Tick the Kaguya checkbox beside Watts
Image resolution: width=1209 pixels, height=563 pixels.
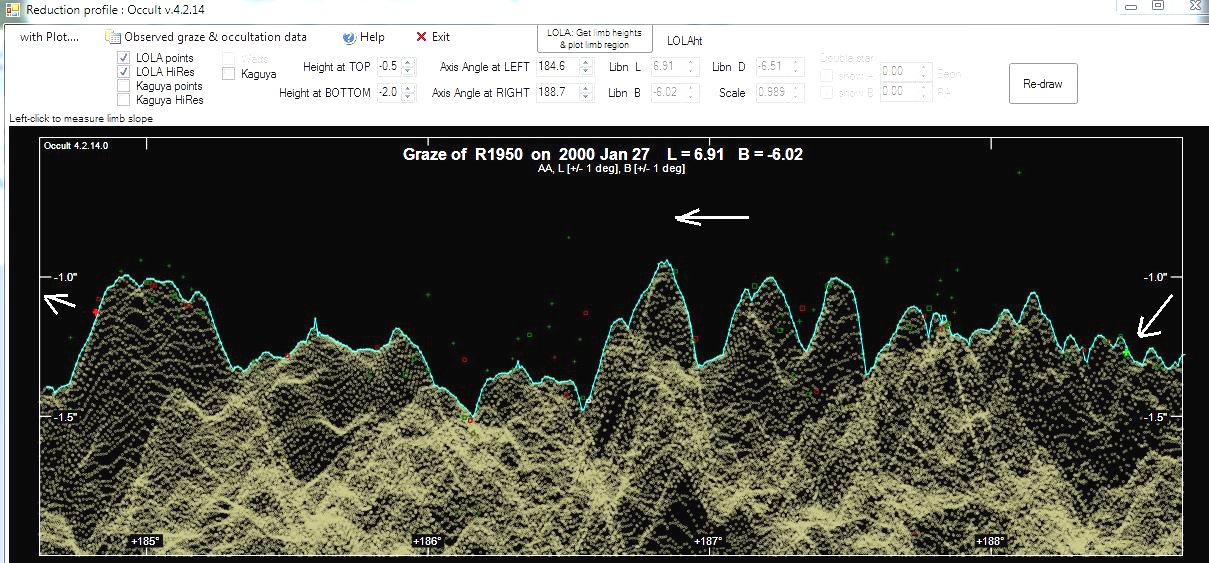coord(229,73)
